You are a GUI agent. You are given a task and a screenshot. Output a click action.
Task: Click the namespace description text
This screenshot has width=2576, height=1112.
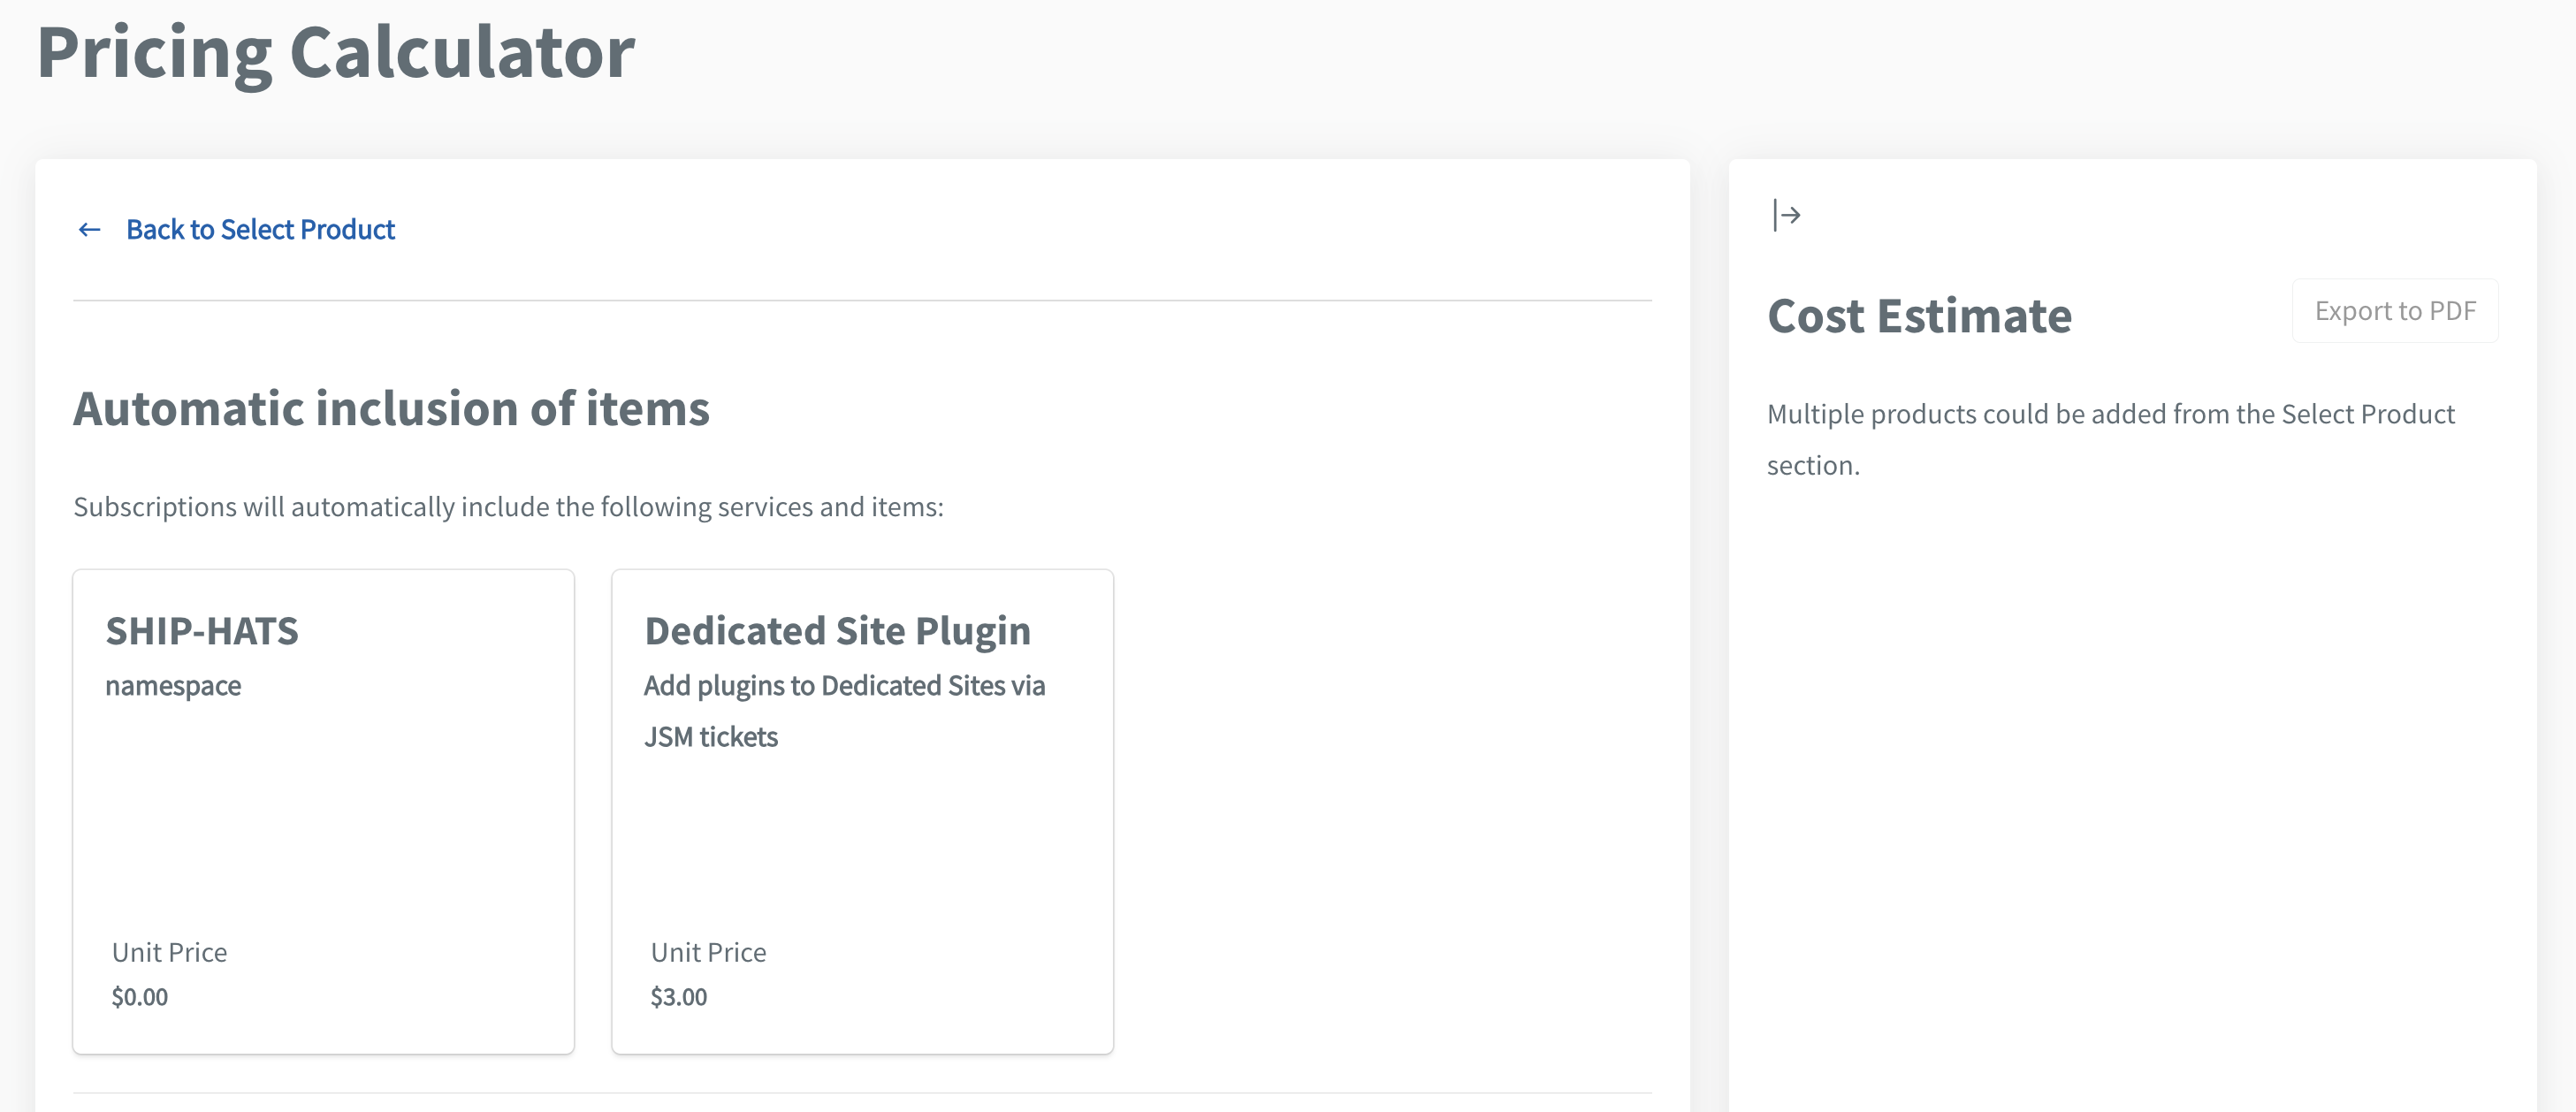173,686
